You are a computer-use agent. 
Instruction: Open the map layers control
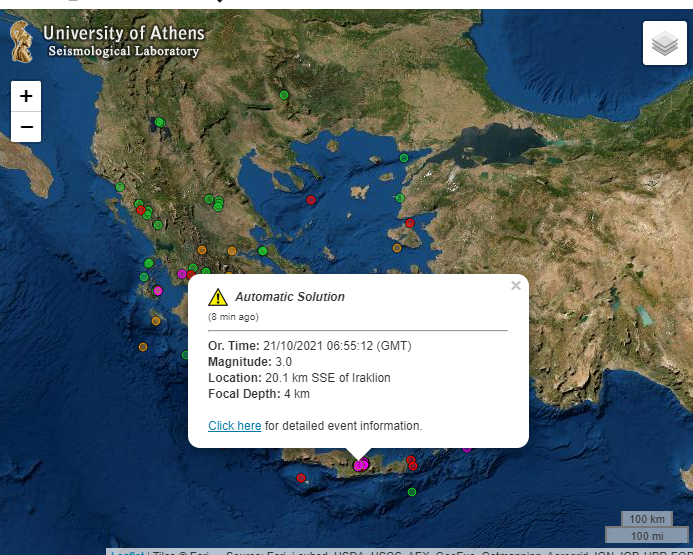pyautogui.click(x=665, y=43)
